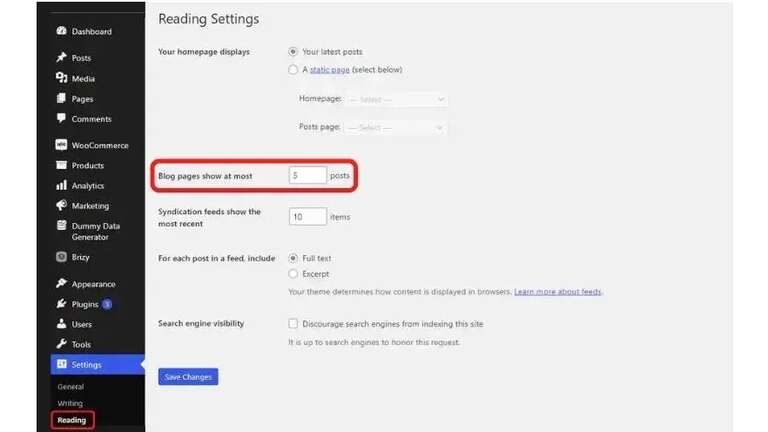The width and height of the screenshot is (768, 432).
Task: Click the Plugins plug icon
Action: 61,304
